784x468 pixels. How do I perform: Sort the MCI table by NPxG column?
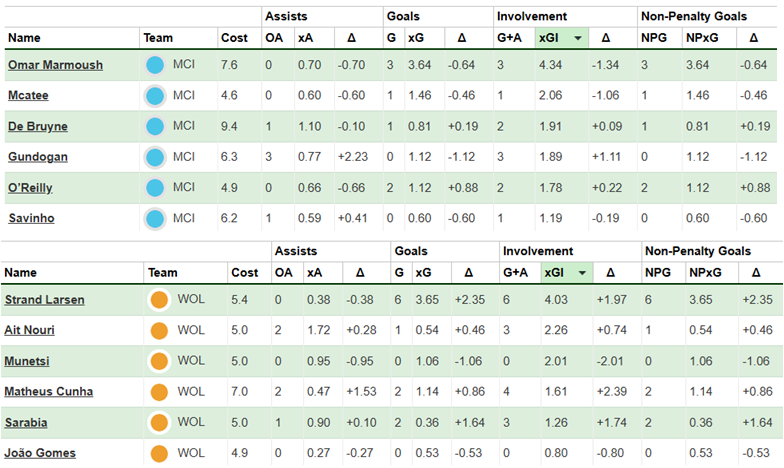(x=700, y=38)
